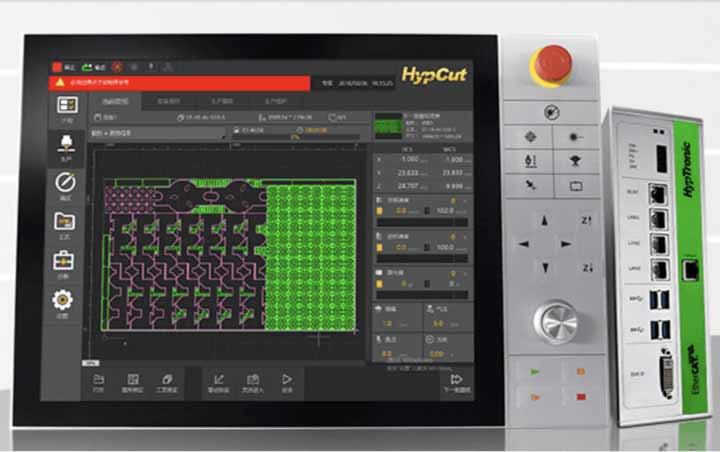This screenshot has height=452, width=720.
Task: Tap the droplet gas key on the control panel
Action: coord(530,161)
